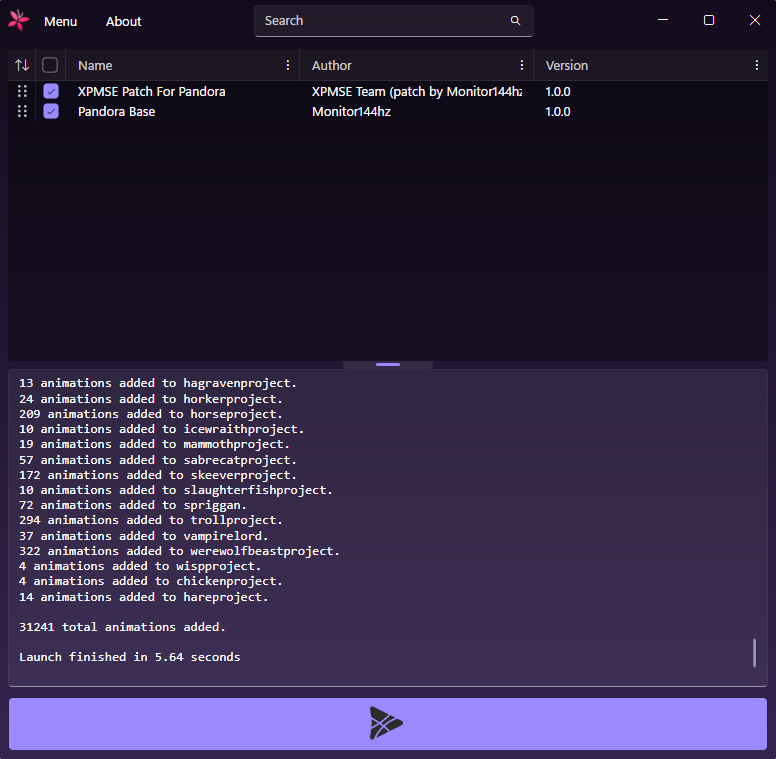The image size is (776, 759).
Task: Click the skeeverproject log line
Action: pyautogui.click(x=158, y=475)
